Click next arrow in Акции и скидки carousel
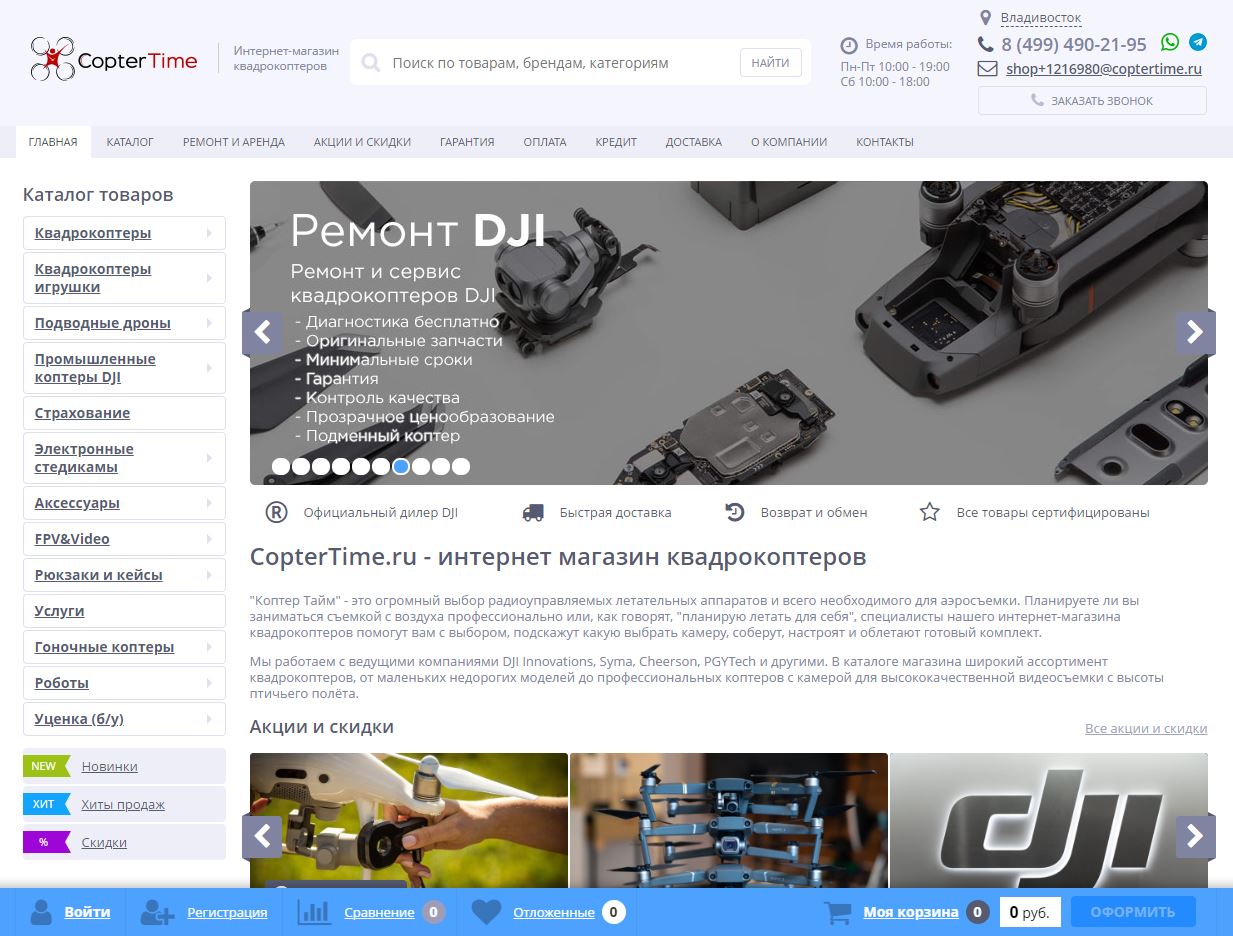This screenshot has width=1233, height=936. click(1195, 836)
